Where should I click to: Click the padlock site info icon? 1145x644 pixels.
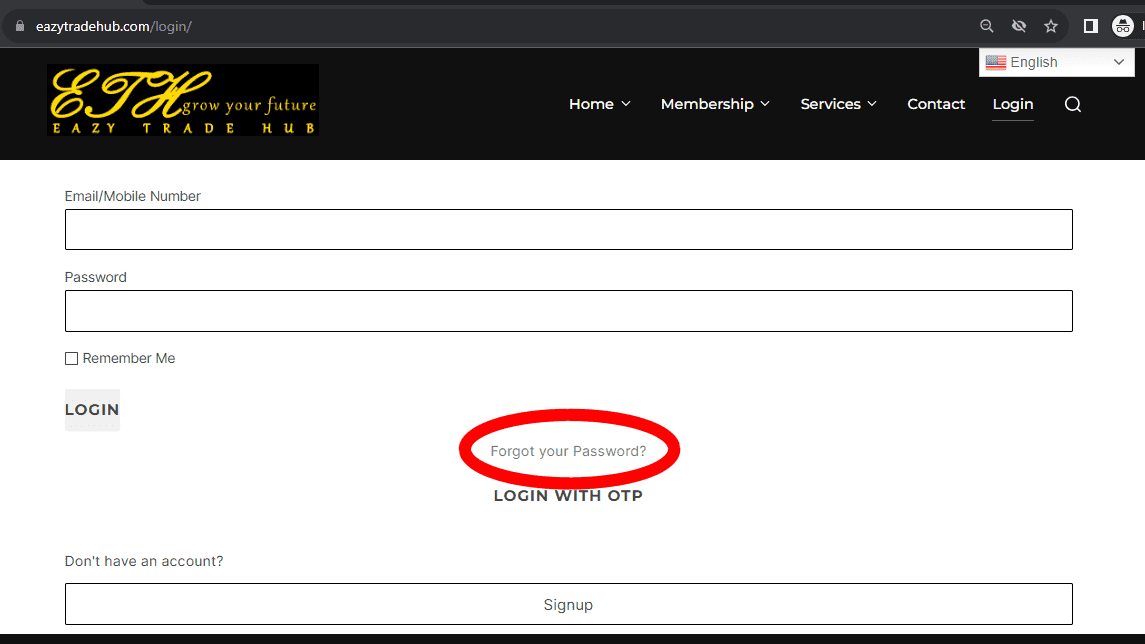[x=18, y=26]
